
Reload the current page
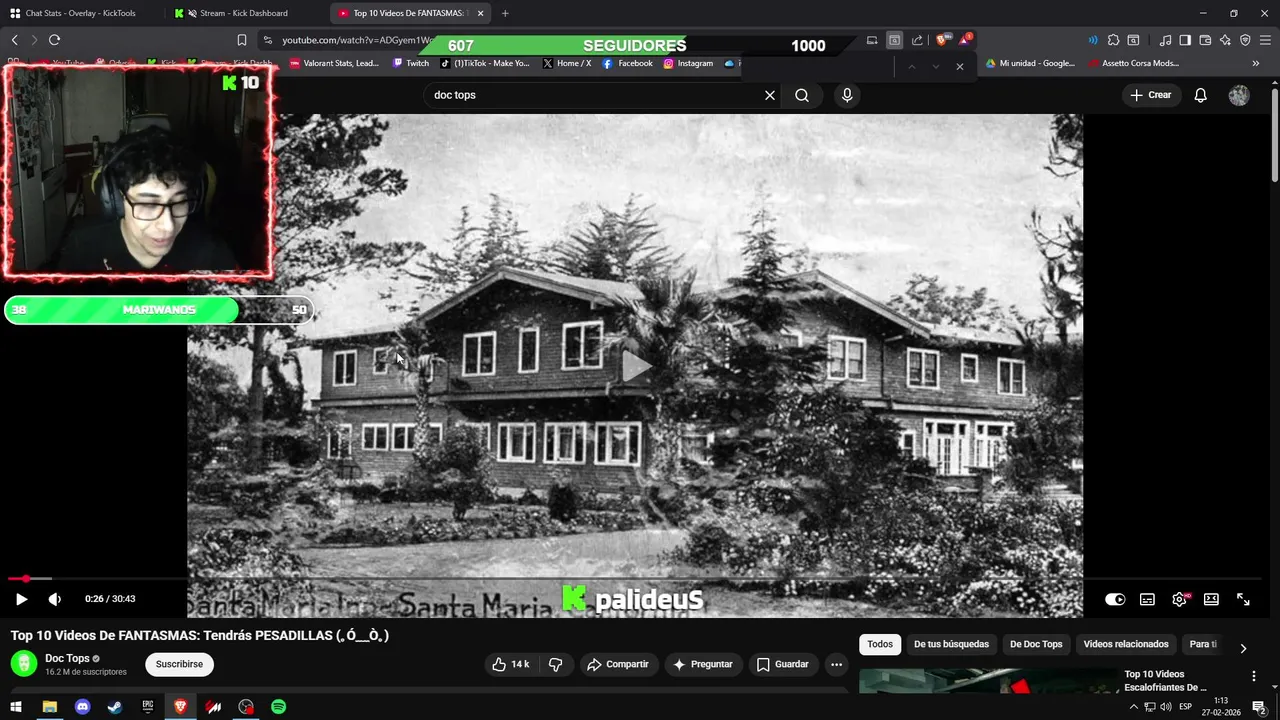(x=54, y=40)
